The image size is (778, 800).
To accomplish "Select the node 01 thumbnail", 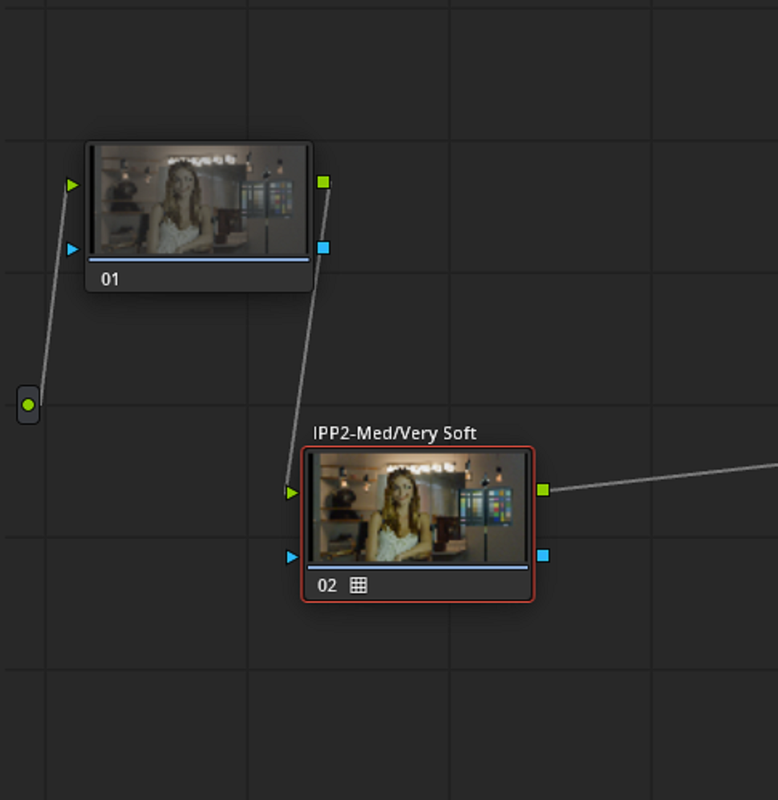I will point(199,199).
